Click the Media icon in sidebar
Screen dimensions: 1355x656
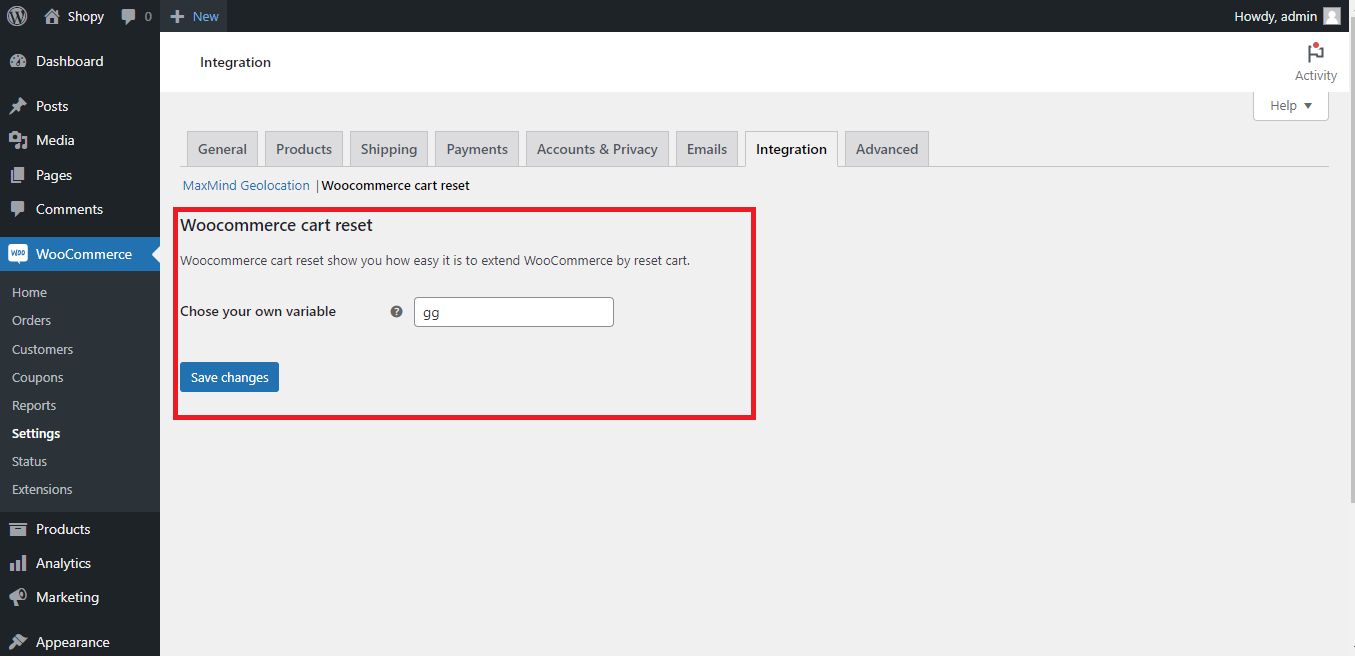click(x=18, y=140)
